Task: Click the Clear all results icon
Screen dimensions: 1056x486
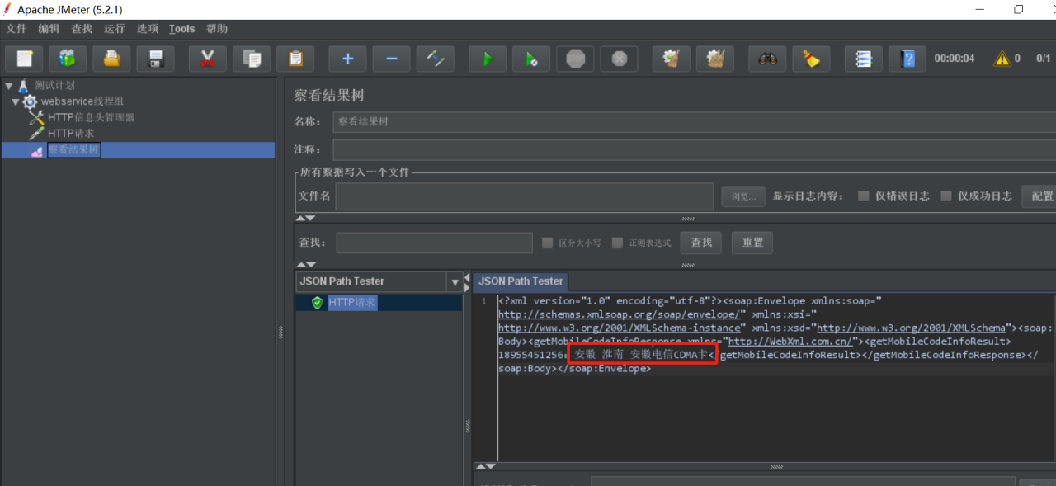Action: click(715, 59)
